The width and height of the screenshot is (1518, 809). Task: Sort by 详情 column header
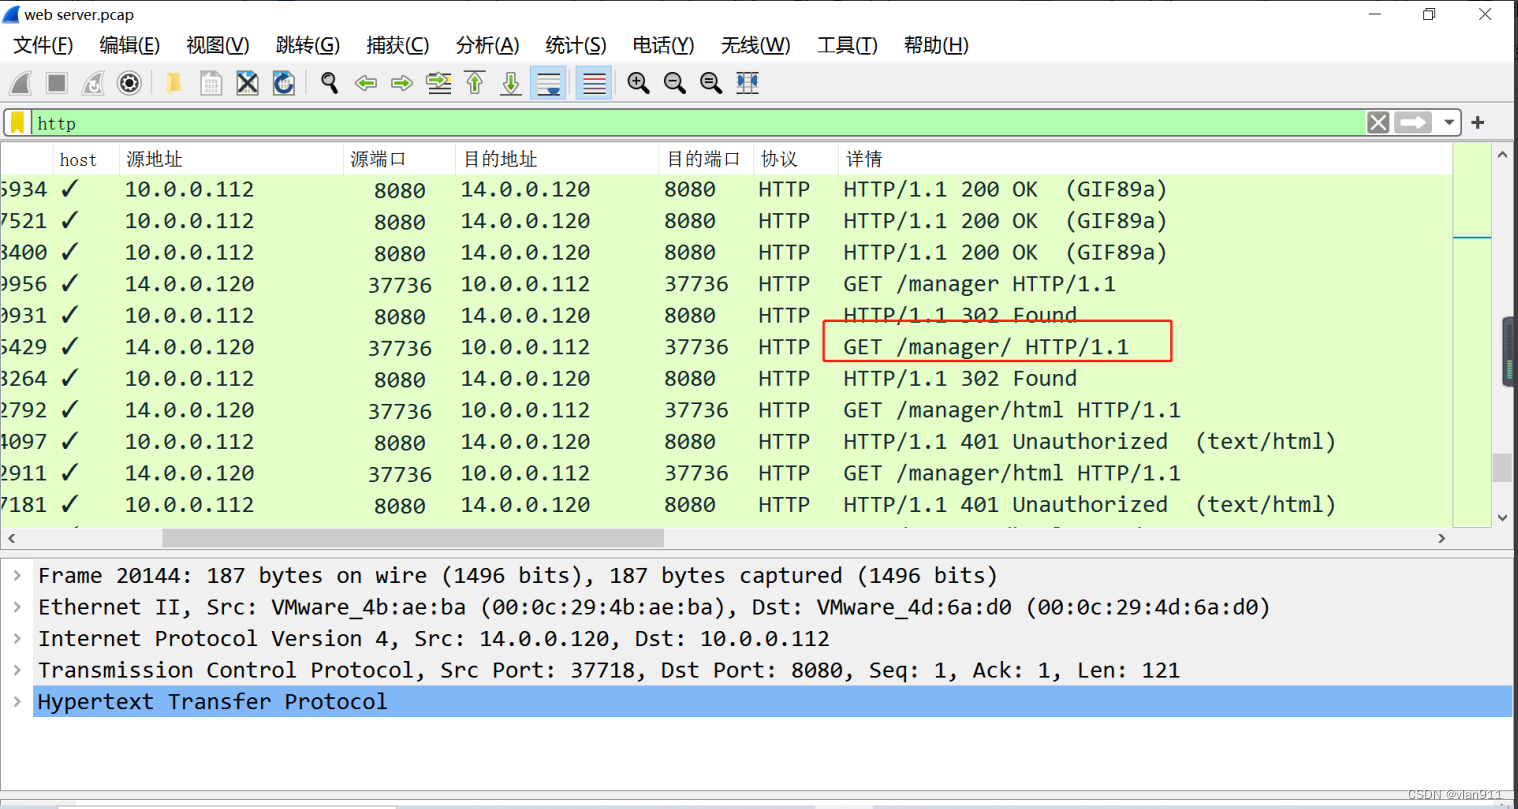[x=1145, y=159]
